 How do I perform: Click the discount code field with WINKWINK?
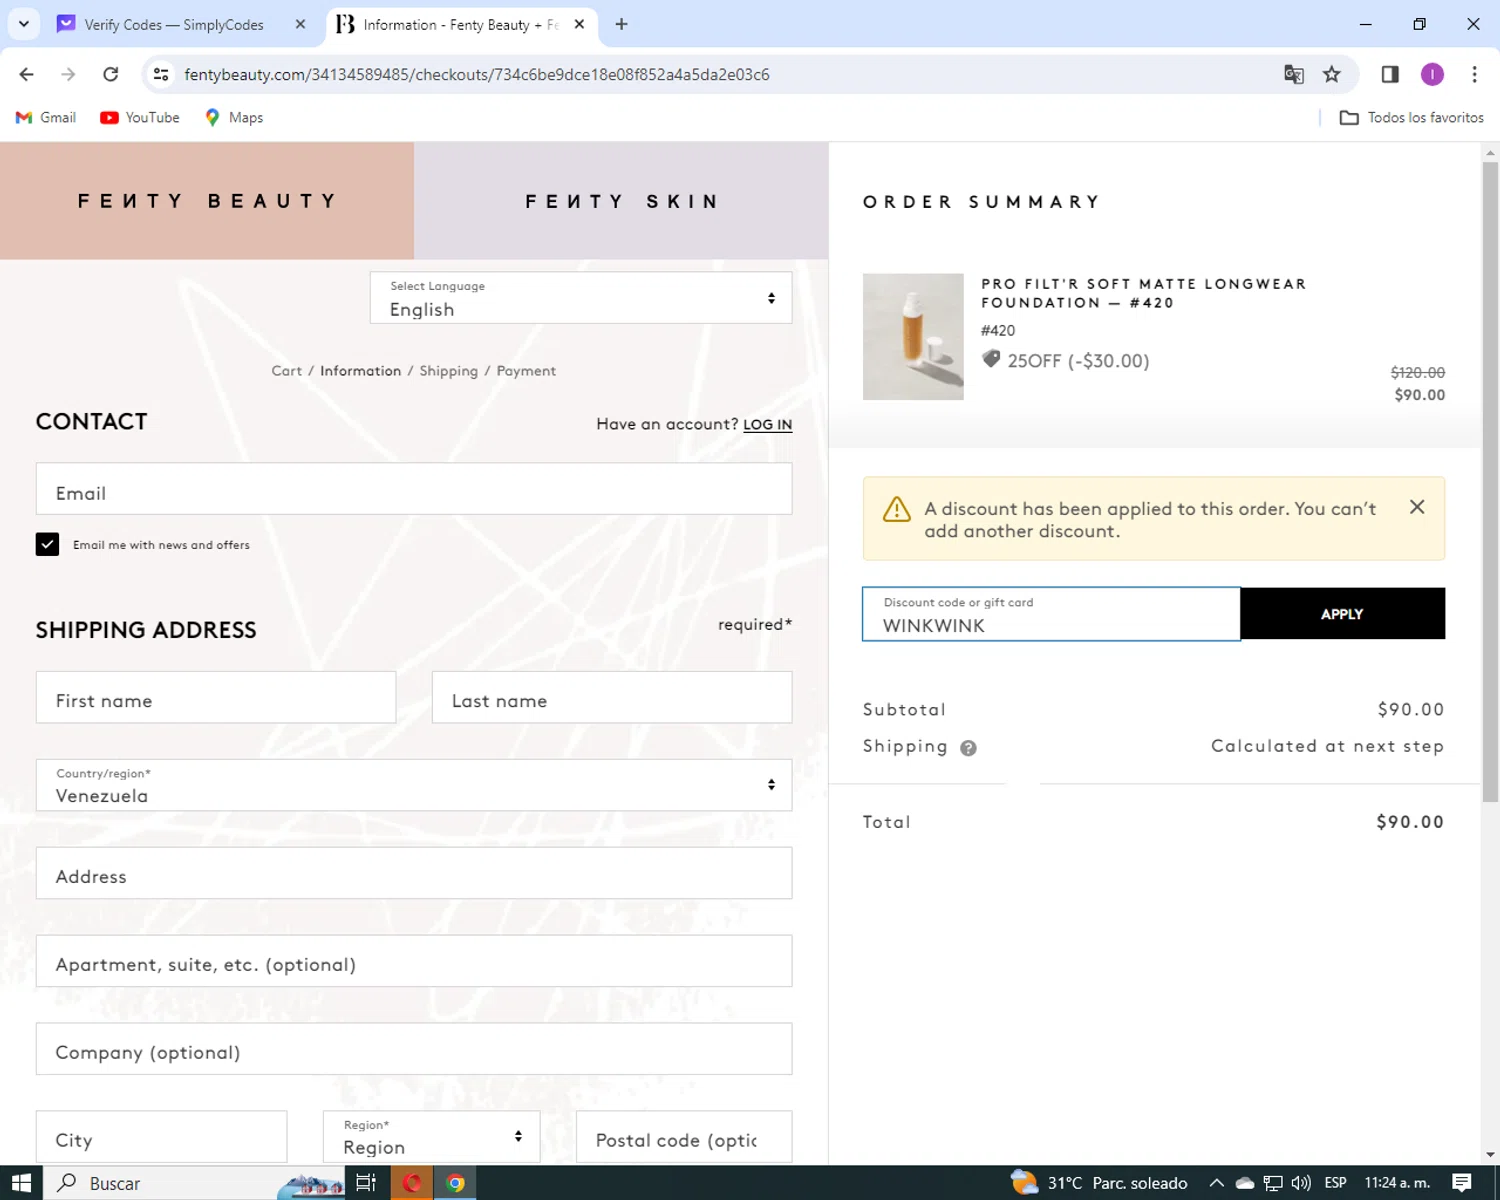1051,614
